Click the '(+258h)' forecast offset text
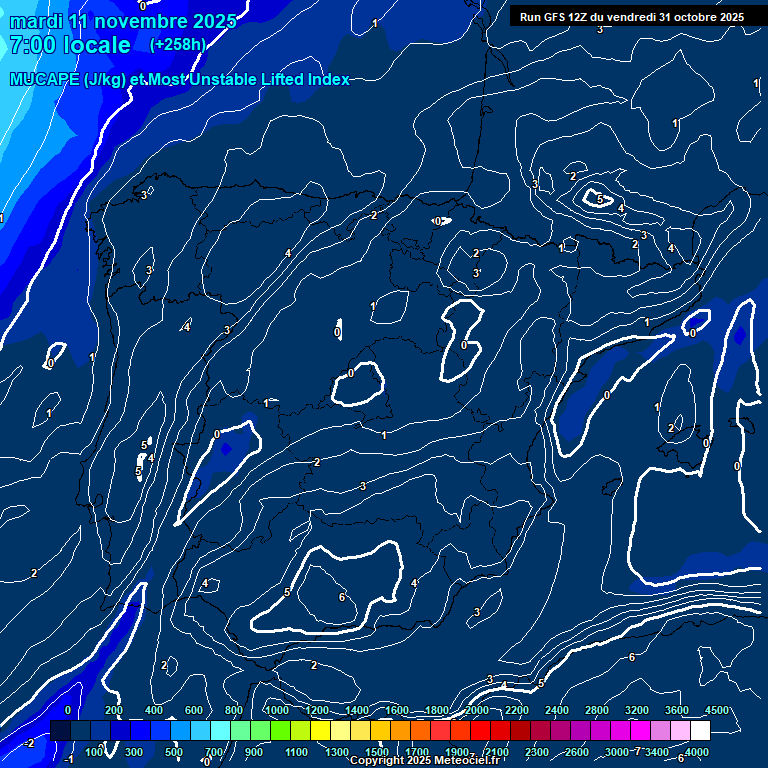 [x=177, y=45]
